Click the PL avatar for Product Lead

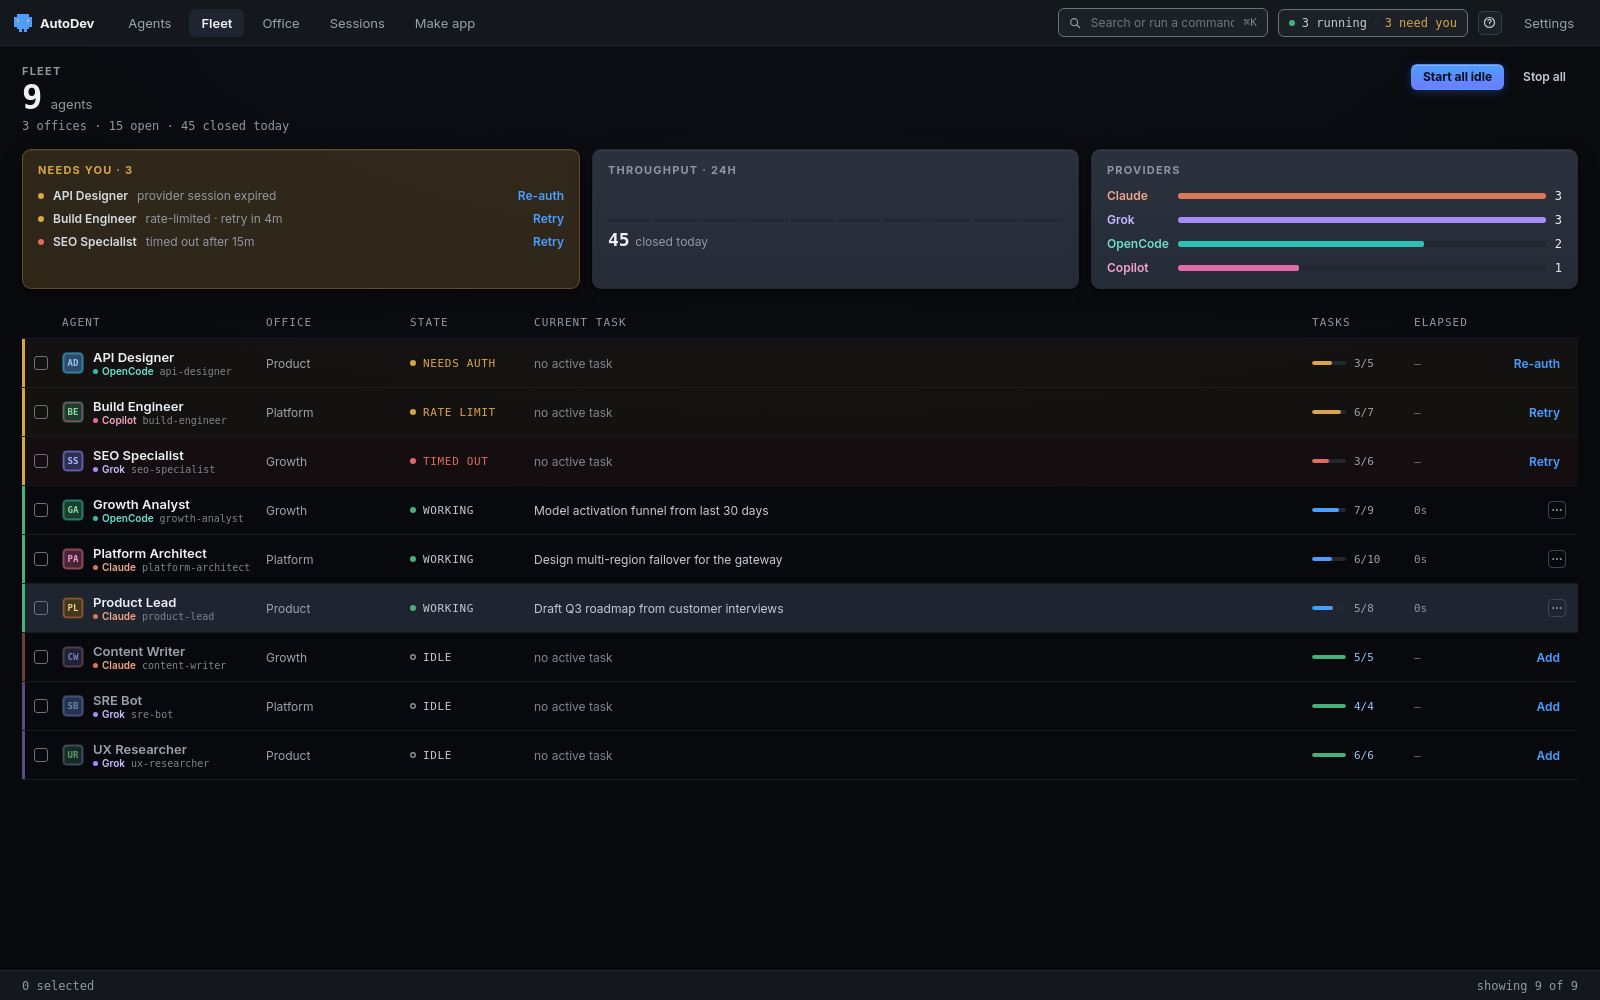pyautogui.click(x=73, y=608)
